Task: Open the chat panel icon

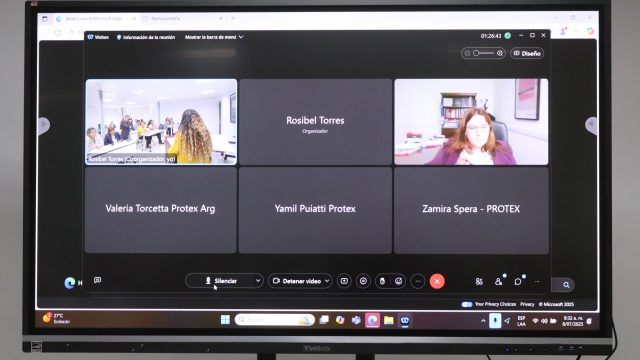Action: (x=518, y=282)
